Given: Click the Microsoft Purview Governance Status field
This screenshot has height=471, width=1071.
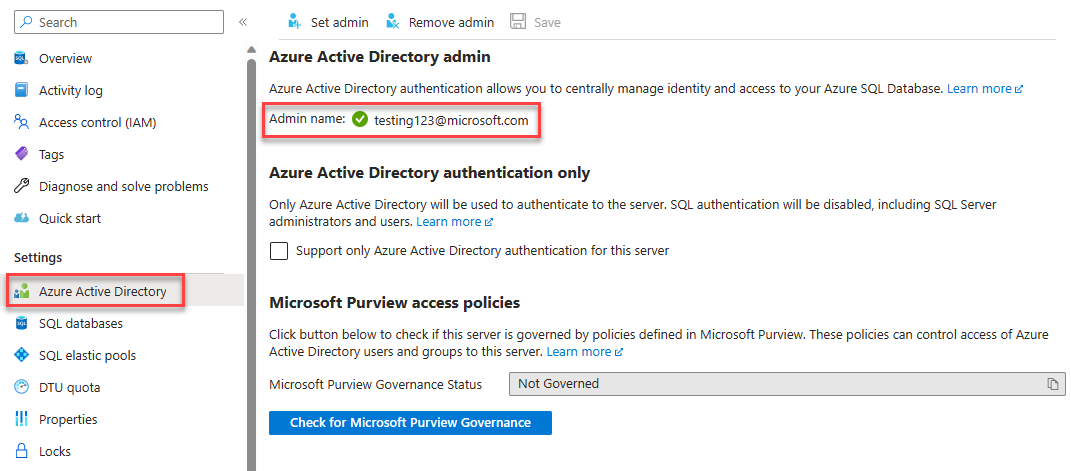Looking at the screenshot, I should coord(775,384).
